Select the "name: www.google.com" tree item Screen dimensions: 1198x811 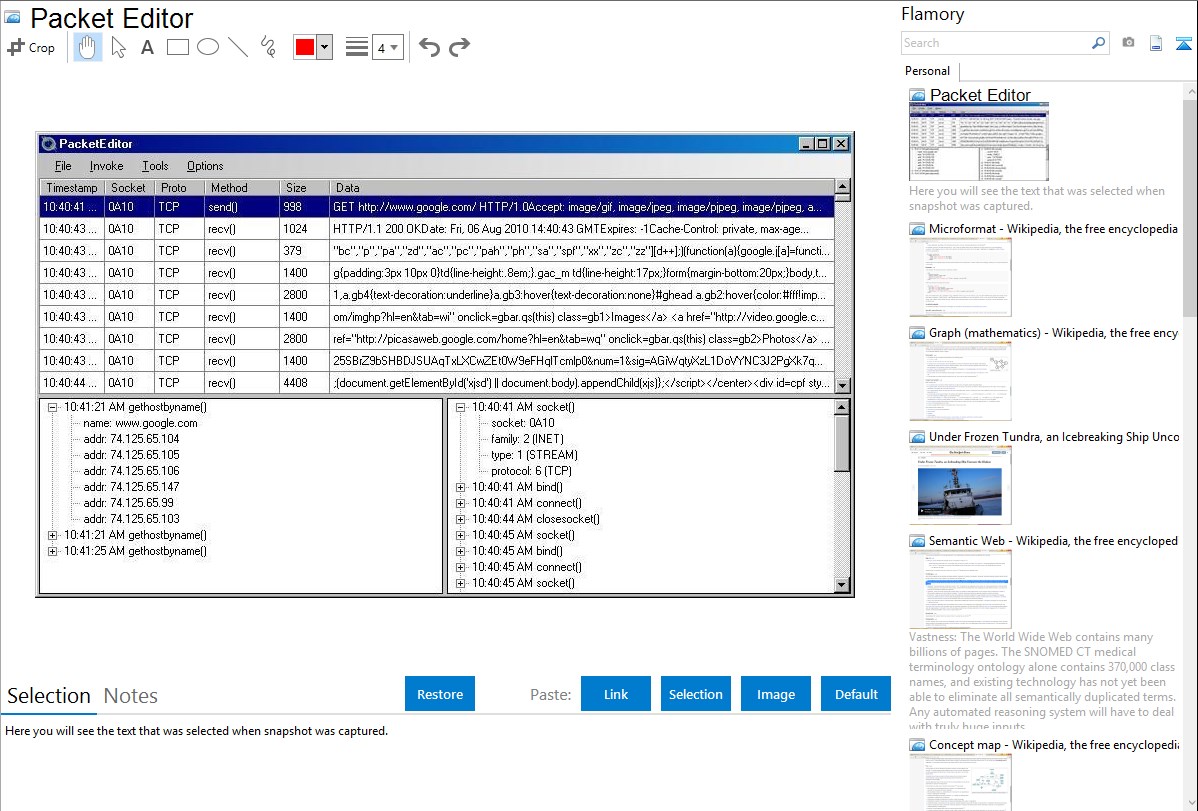click(x=141, y=423)
